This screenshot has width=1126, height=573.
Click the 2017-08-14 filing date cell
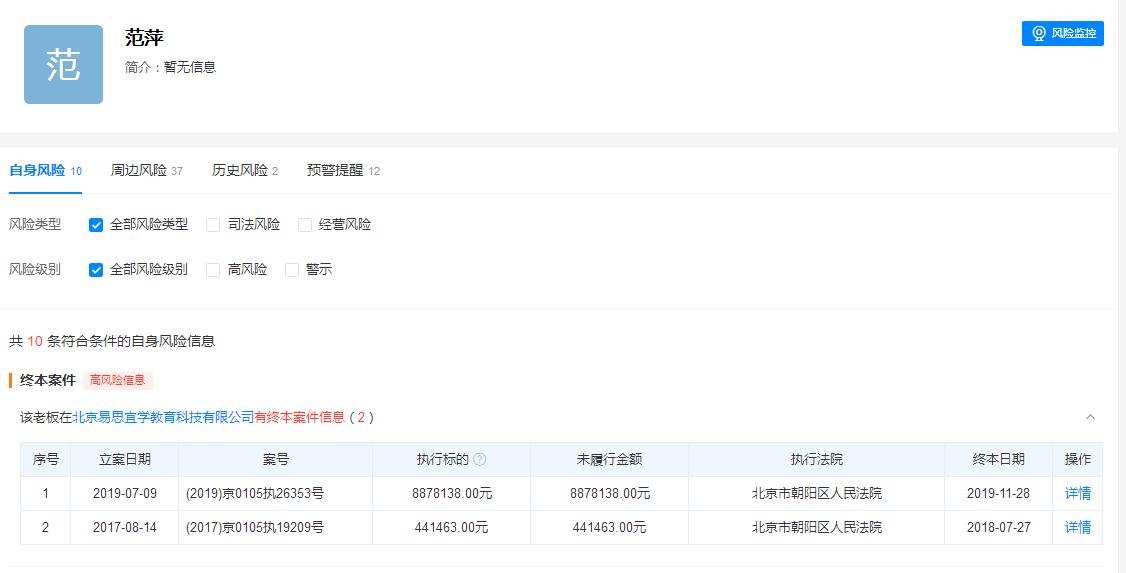(x=124, y=527)
